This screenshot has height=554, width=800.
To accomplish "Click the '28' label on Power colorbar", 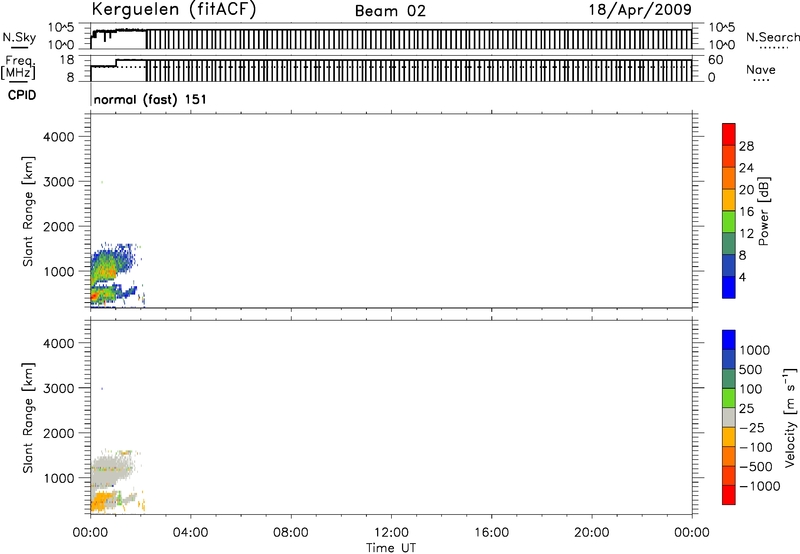I will click(x=746, y=146).
